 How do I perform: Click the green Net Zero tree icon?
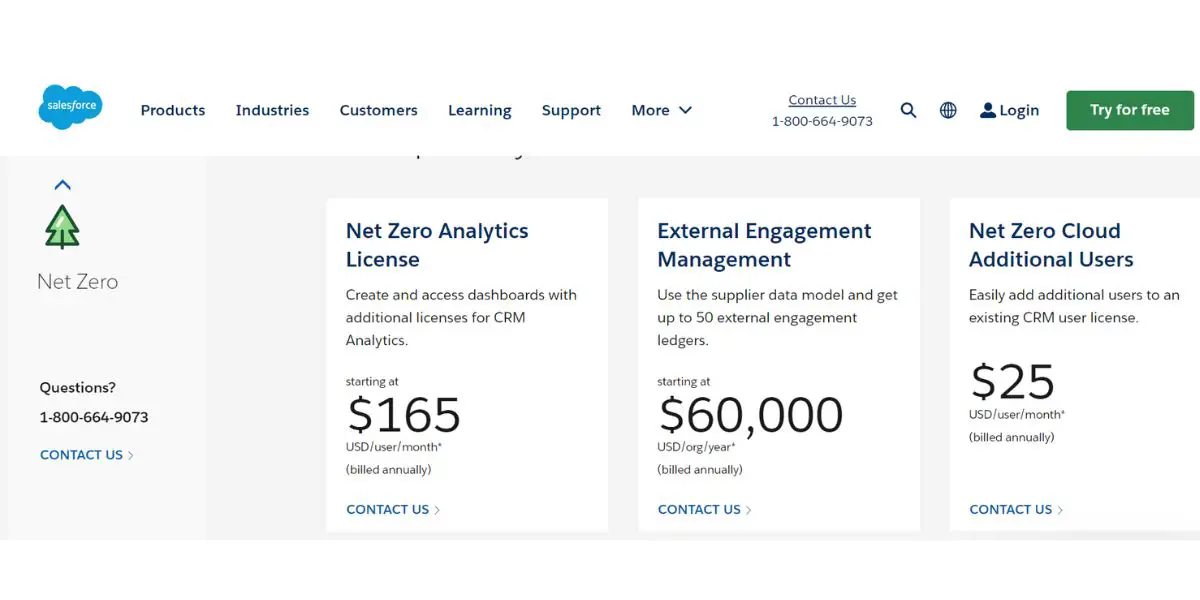point(62,227)
